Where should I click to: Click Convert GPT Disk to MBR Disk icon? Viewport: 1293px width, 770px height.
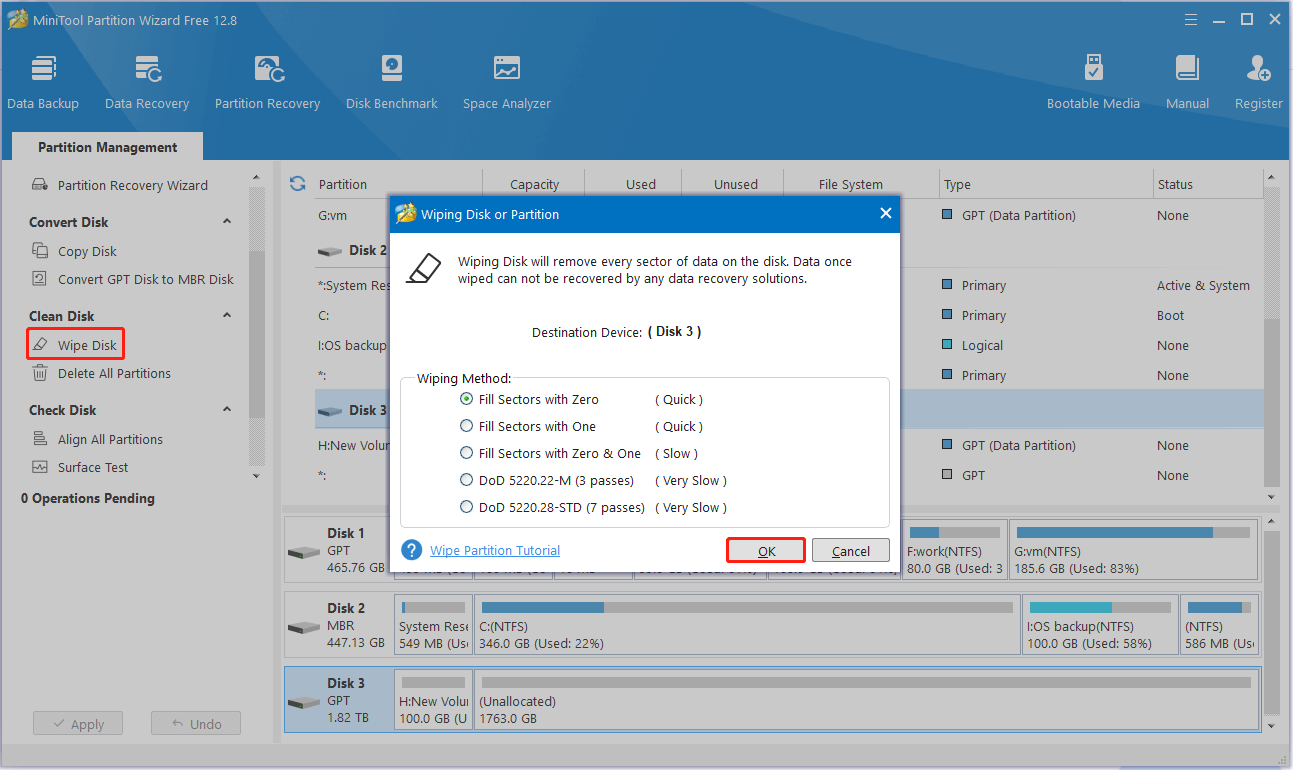coord(40,279)
